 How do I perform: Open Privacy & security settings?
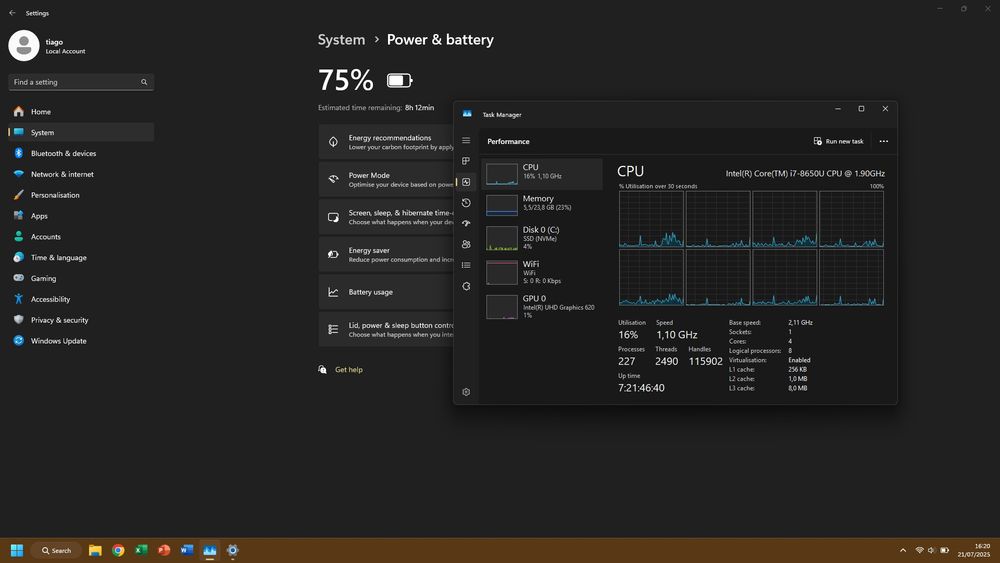coord(81,320)
